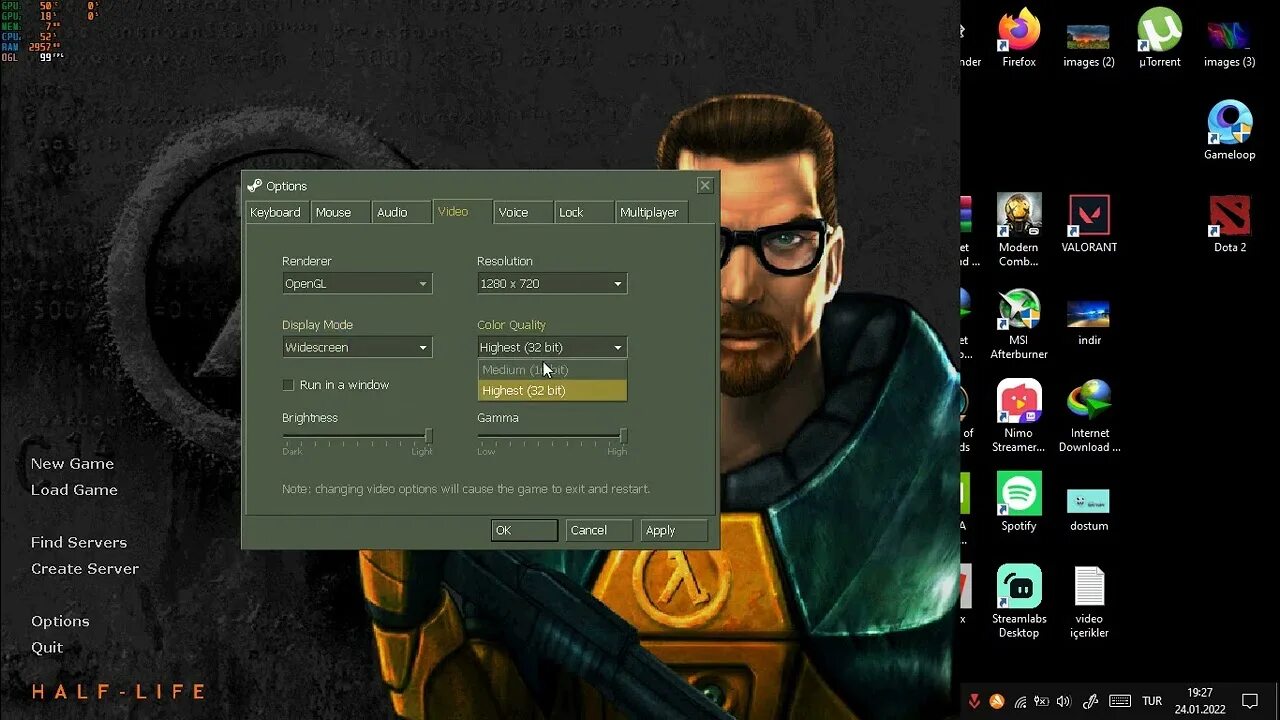Close the Options dialog with X
This screenshot has height=720, width=1280.
tap(705, 186)
